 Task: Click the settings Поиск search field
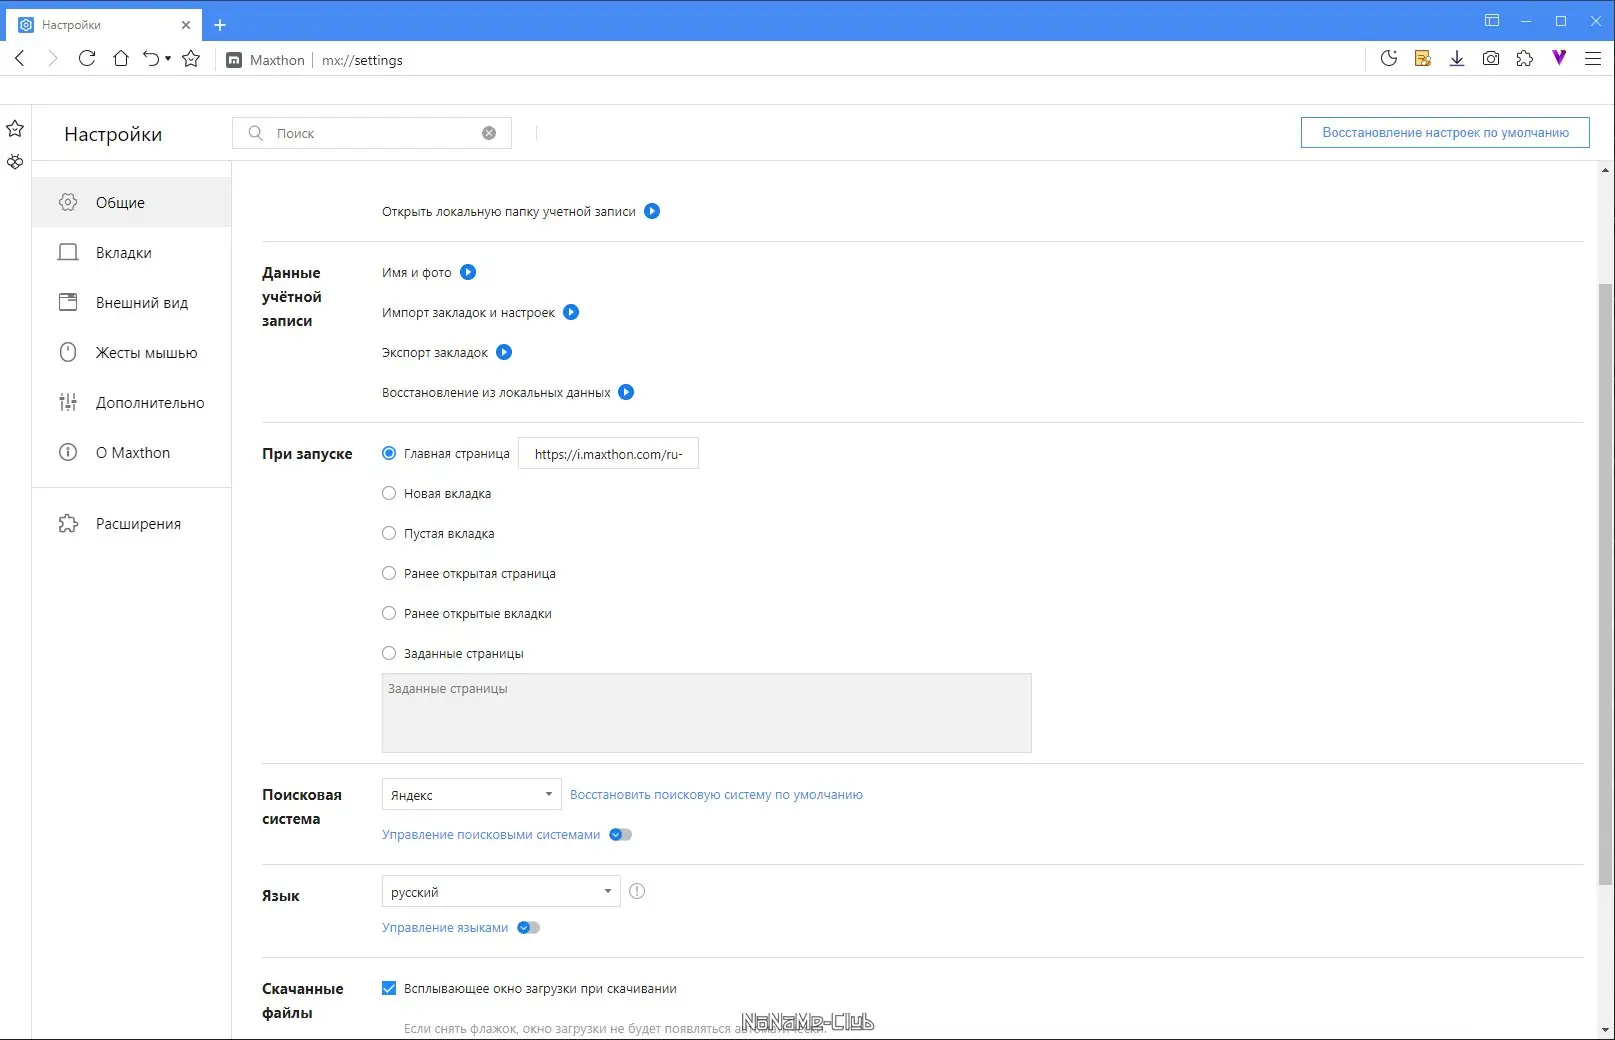point(372,133)
